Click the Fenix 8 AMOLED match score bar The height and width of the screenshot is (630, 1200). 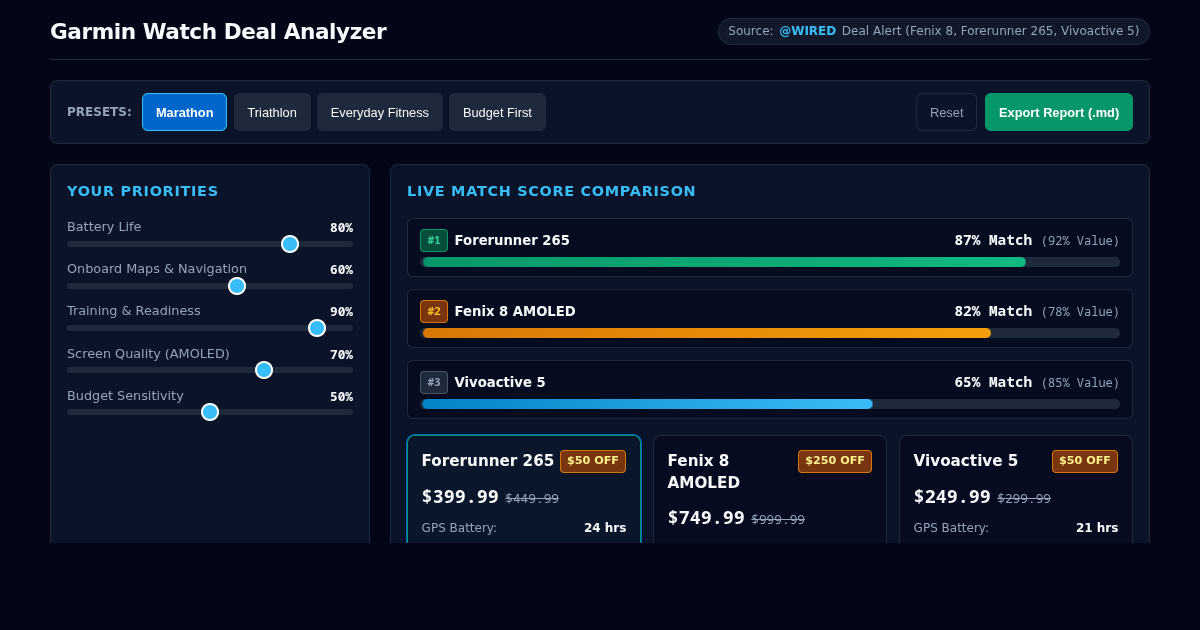coord(770,333)
